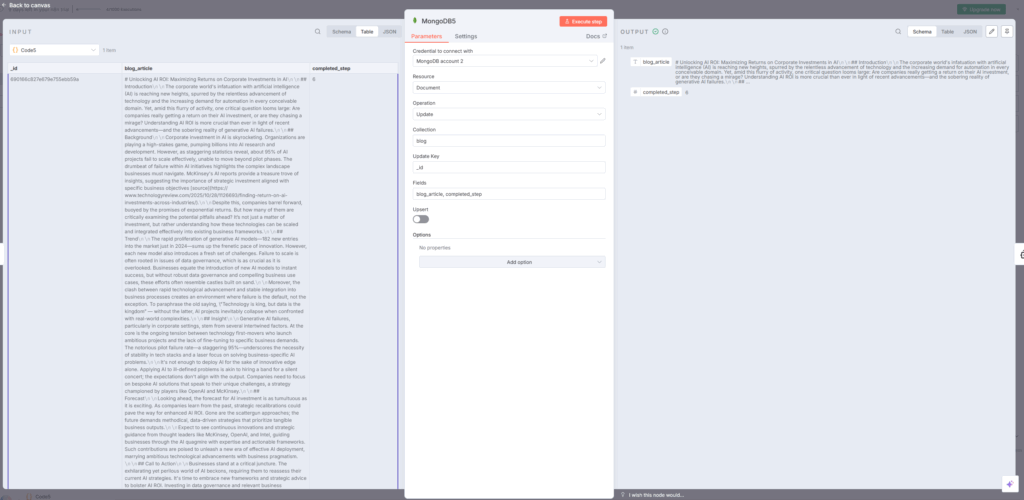This screenshot has width=1024, height=500.
Task: Click the Collection input field
Action: (x=509, y=141)
